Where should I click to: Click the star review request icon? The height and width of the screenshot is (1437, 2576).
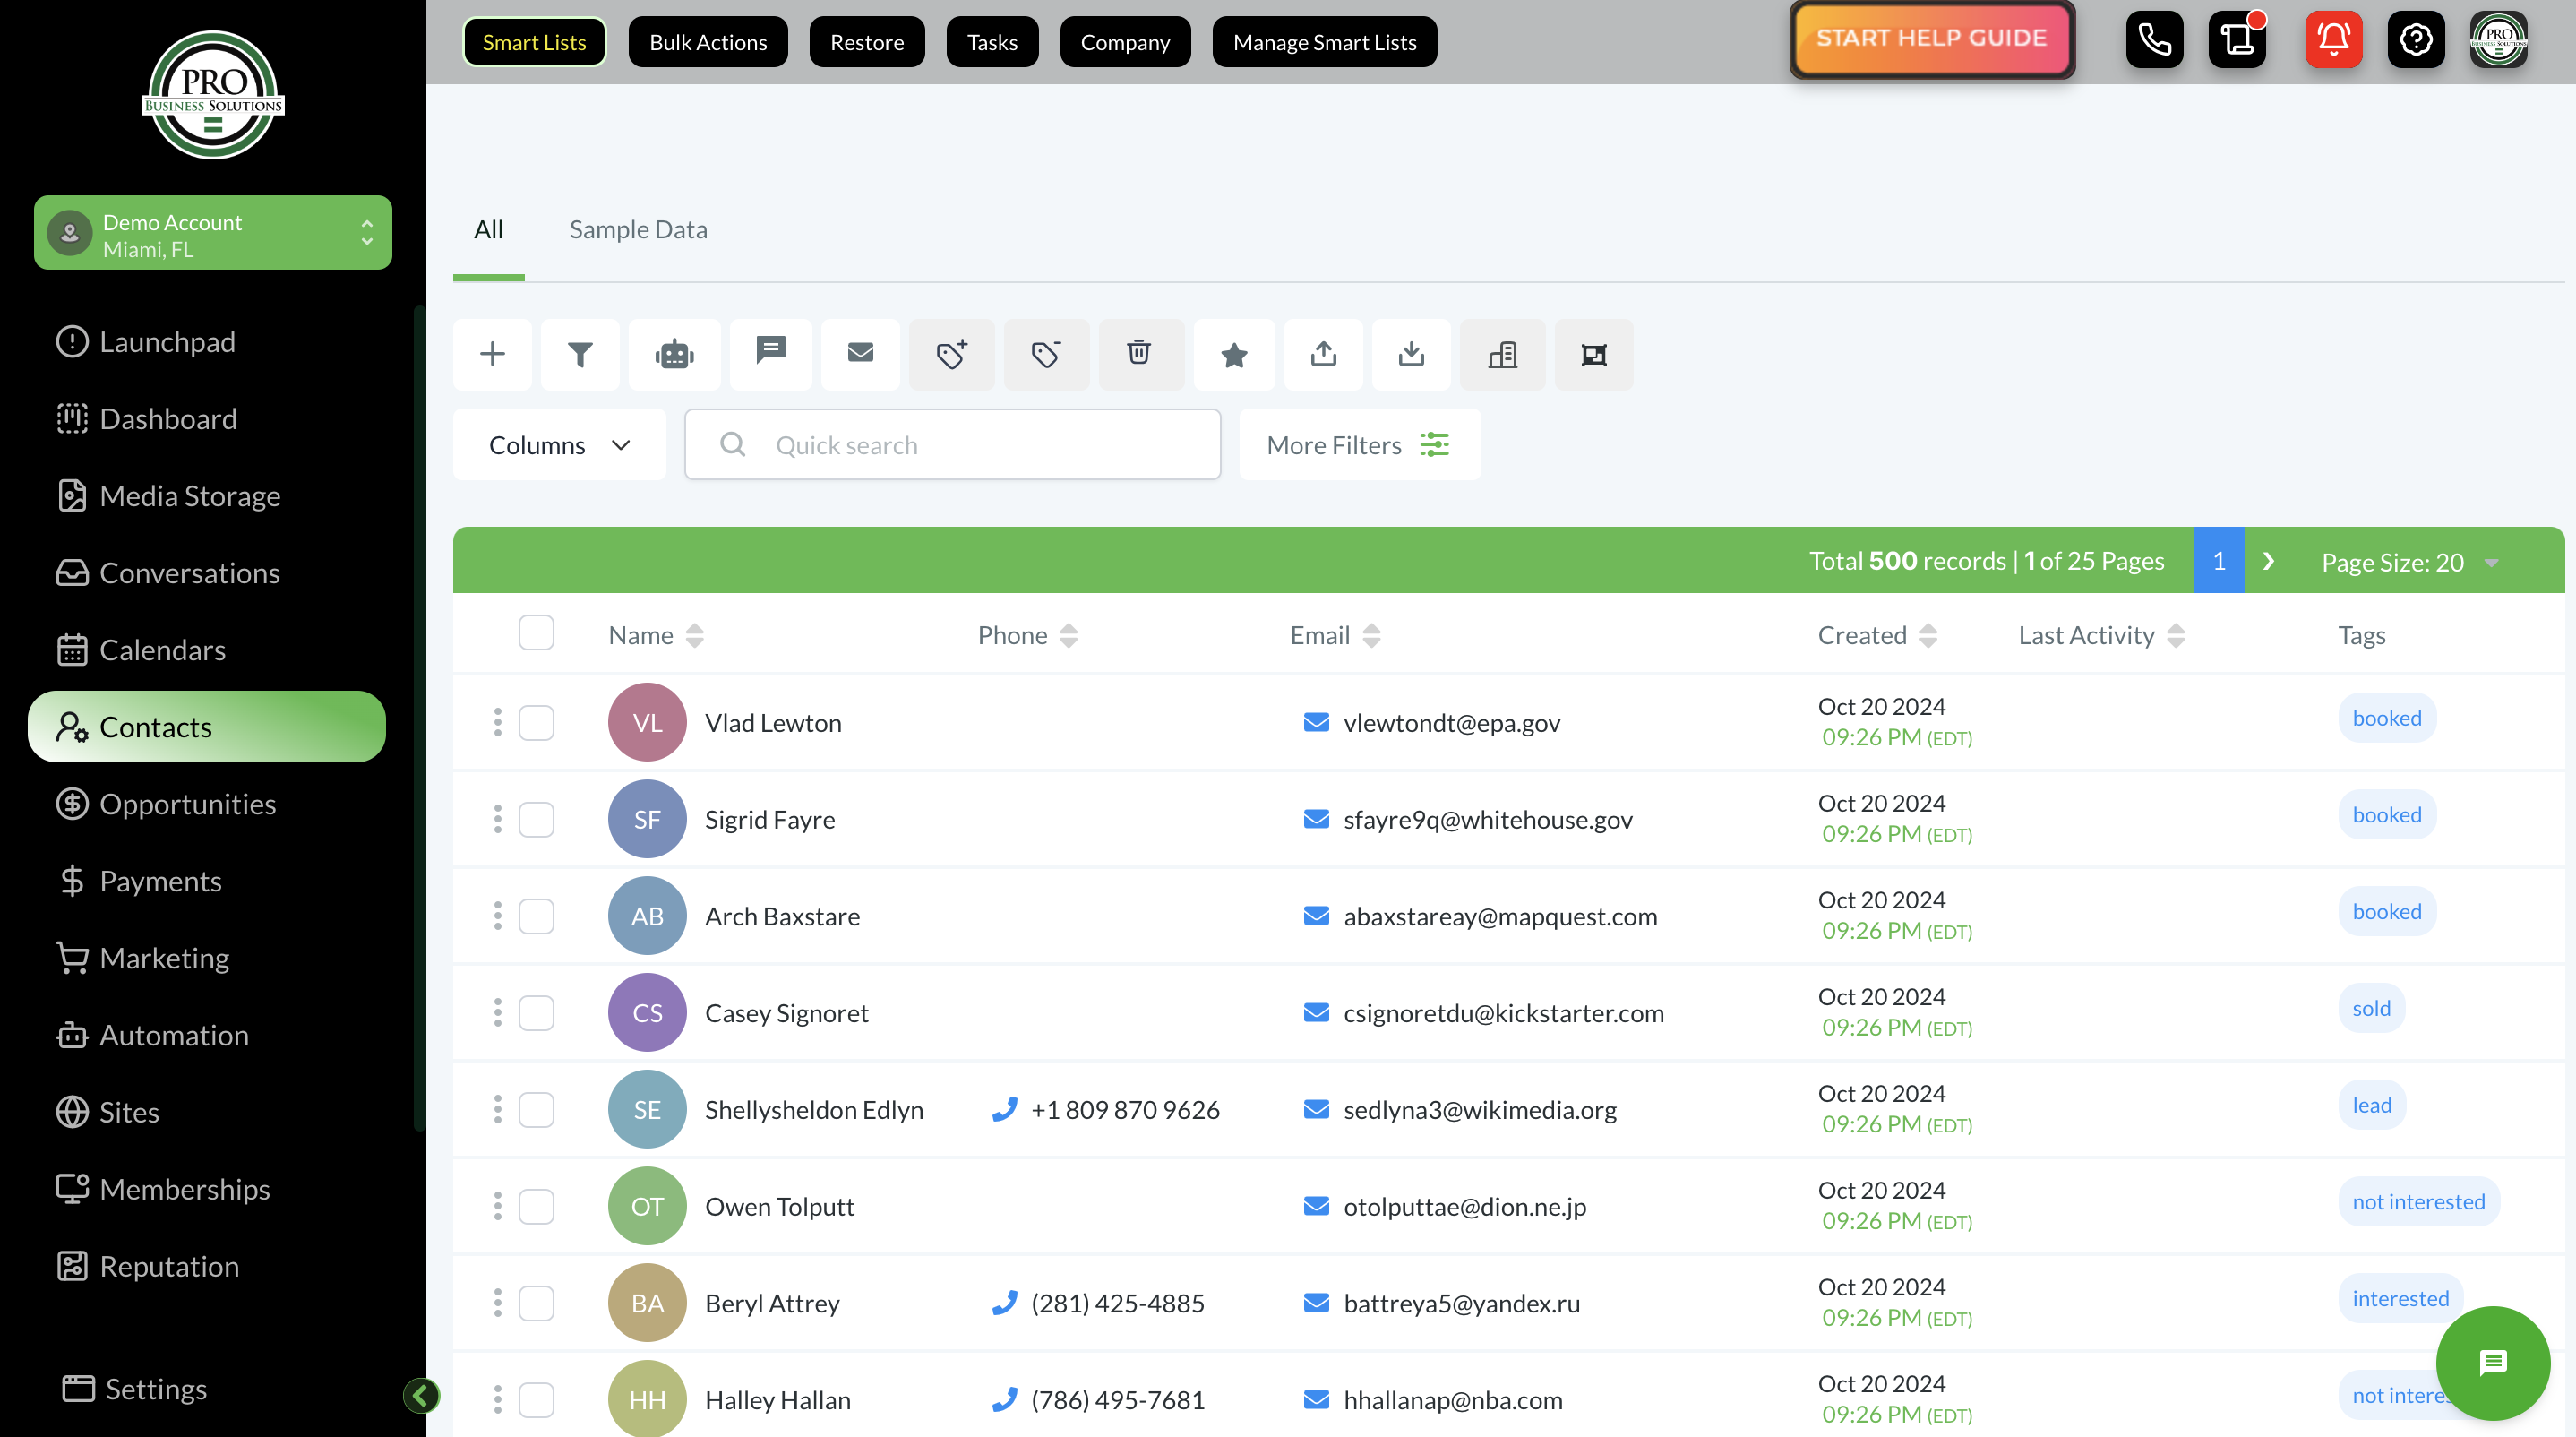pyautogui.click(x=1234, y=354)
